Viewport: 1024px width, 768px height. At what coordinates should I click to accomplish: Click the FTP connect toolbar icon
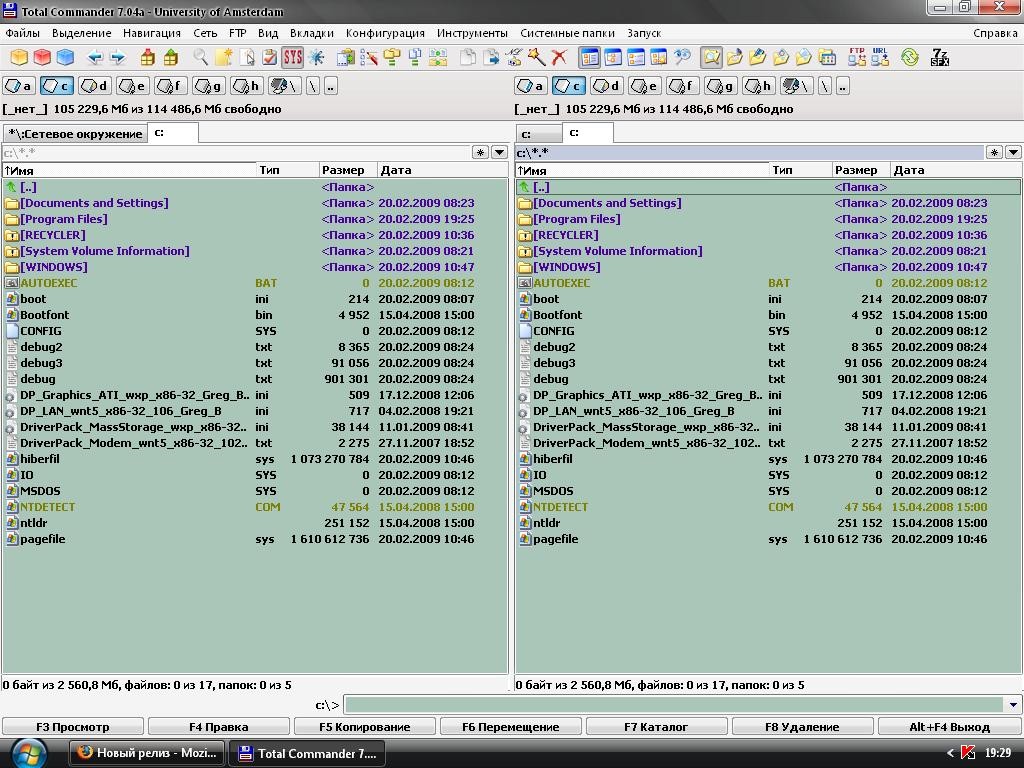point(857,57)
